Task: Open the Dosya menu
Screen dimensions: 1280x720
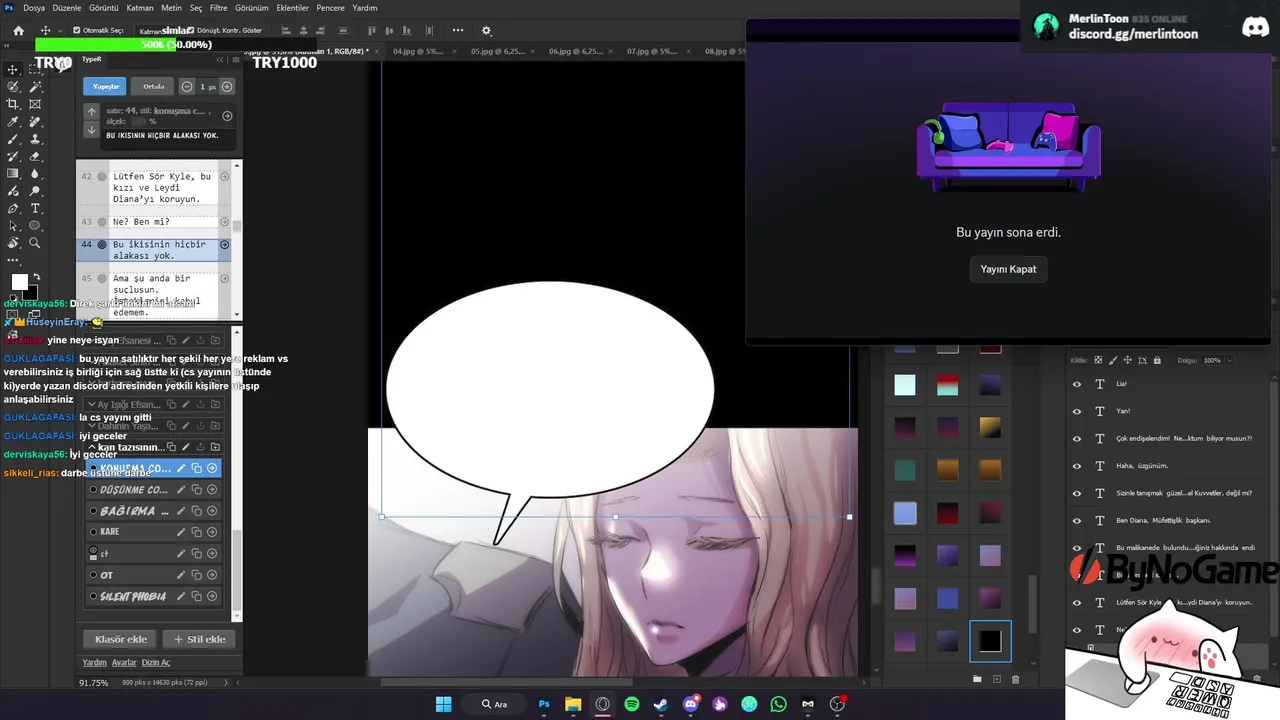Action: 34,8
